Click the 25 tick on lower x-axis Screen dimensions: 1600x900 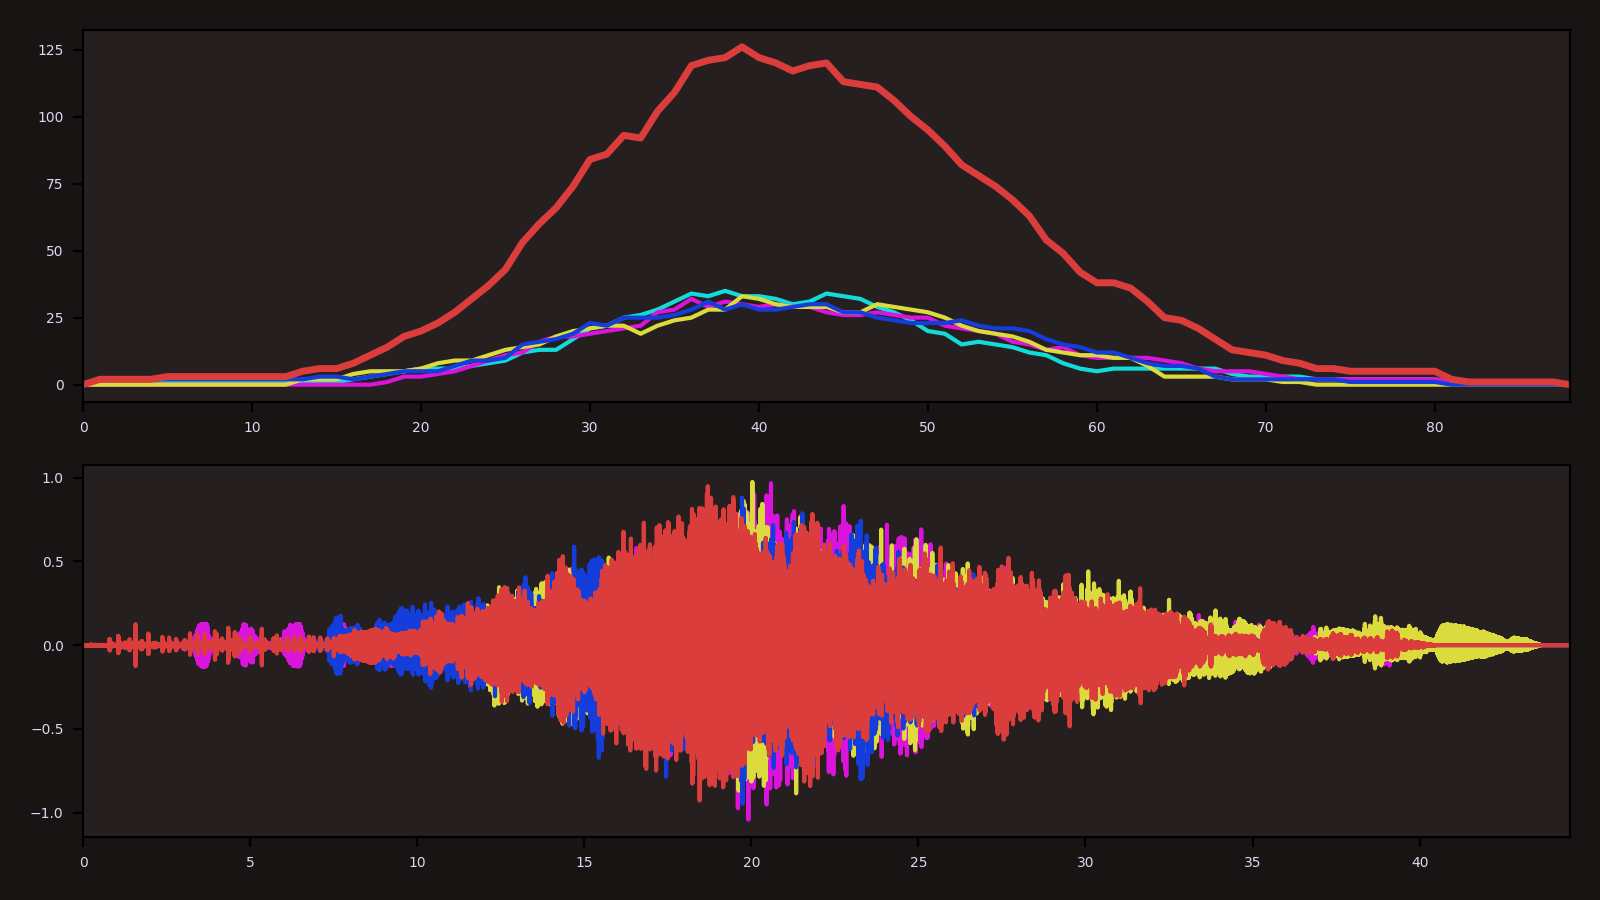click(x=918, y=862)
